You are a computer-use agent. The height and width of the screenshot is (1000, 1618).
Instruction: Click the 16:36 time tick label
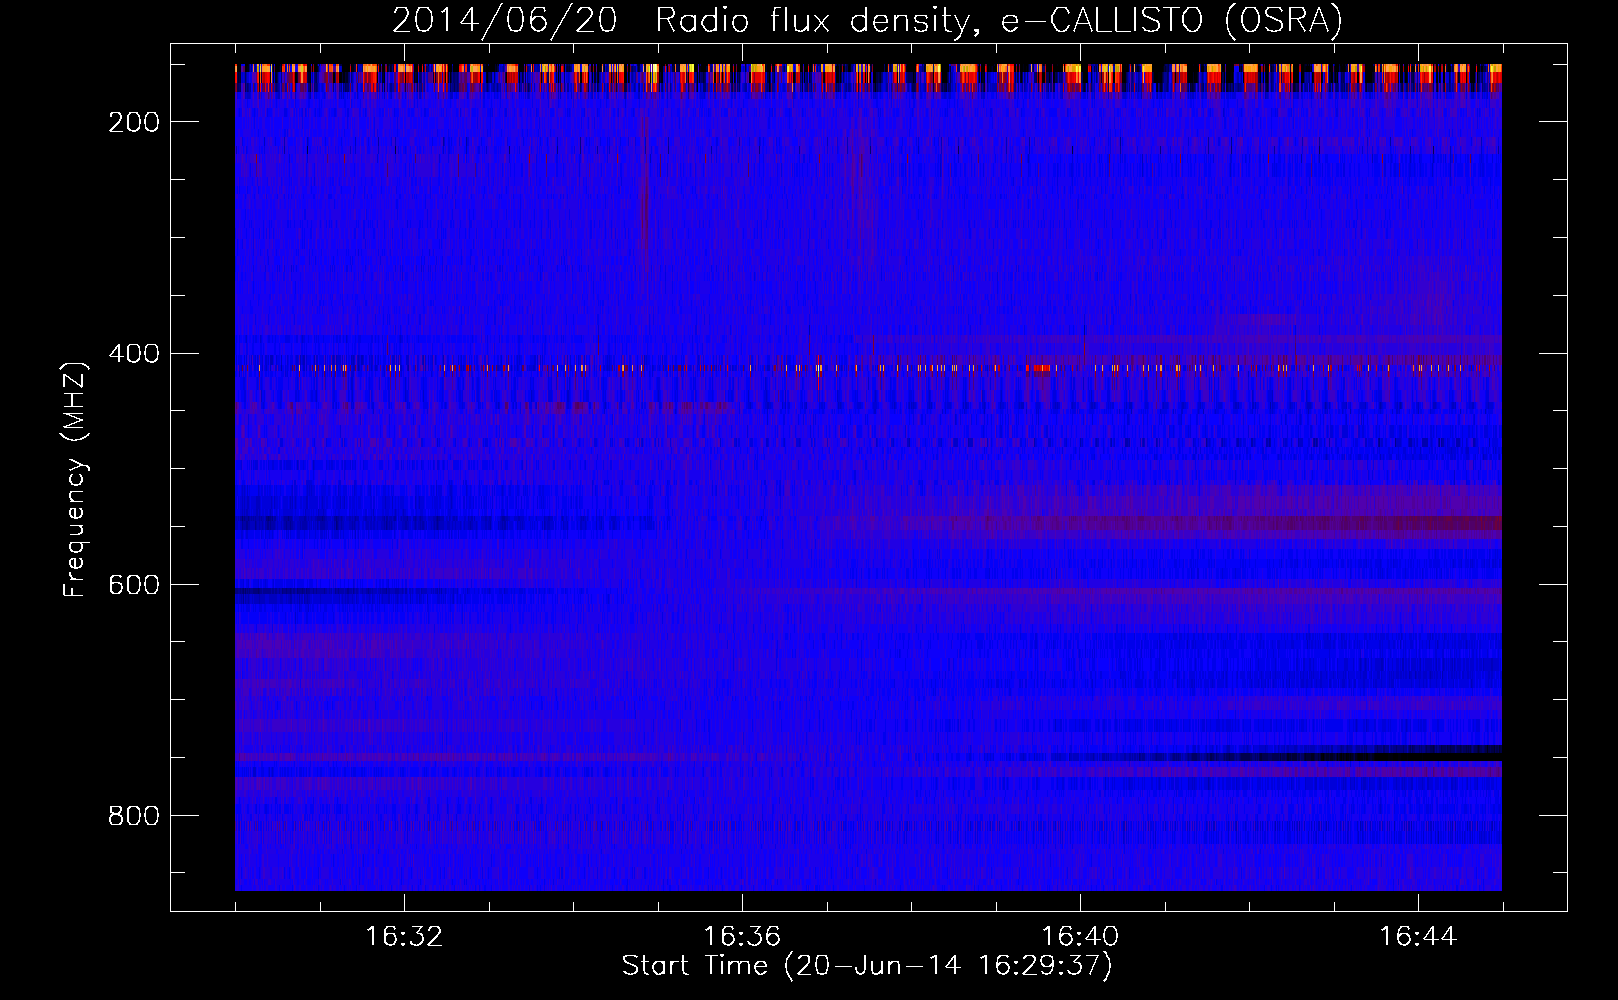(x=742, y=937)
